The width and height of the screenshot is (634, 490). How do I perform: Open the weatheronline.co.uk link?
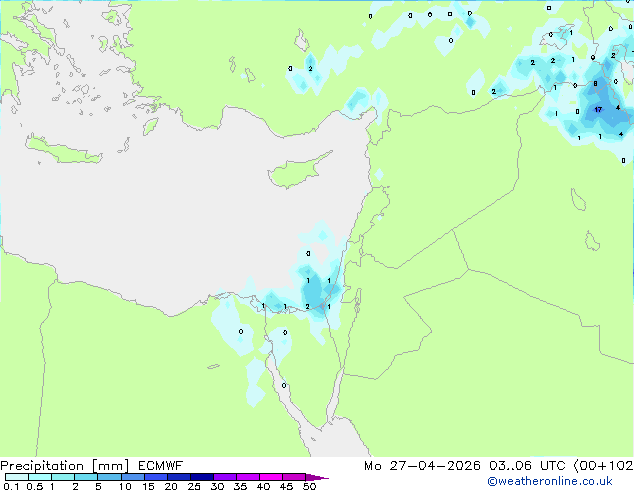coord(550,482)
